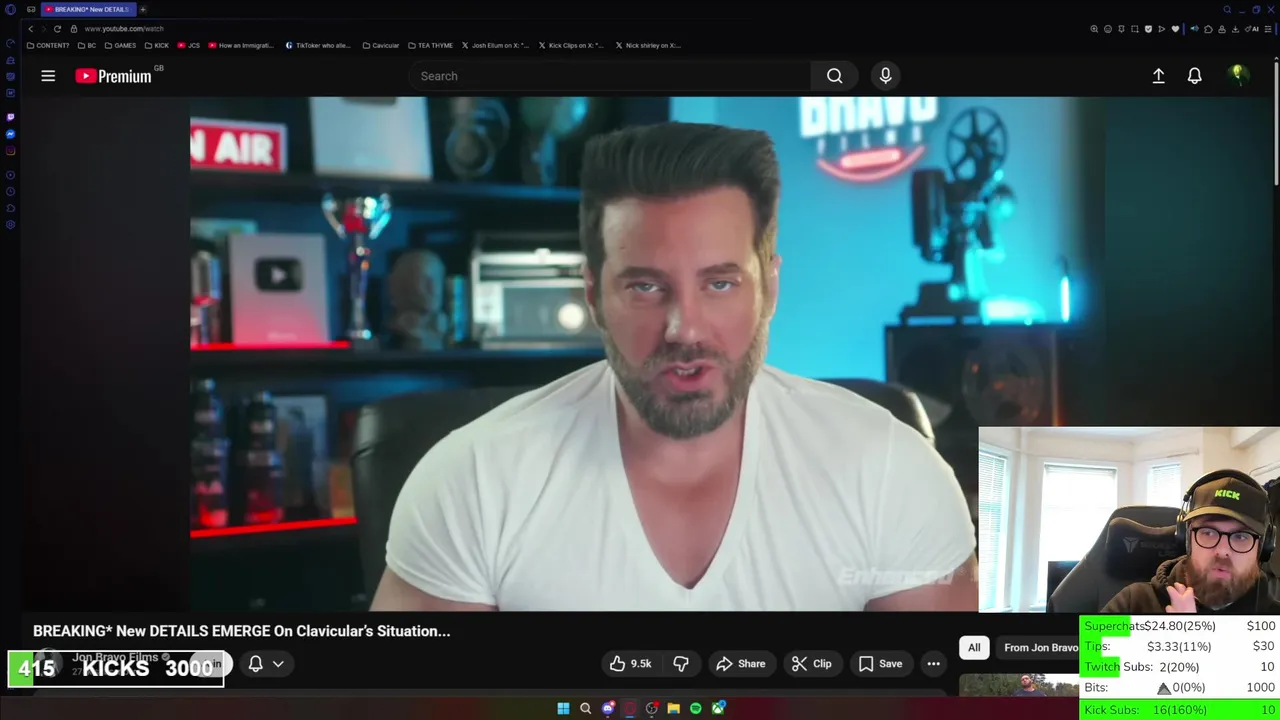Open Spotify from the taskbar
This screenshot has height=720, width=1280.
pyautogui.click(x=695, y=709)
